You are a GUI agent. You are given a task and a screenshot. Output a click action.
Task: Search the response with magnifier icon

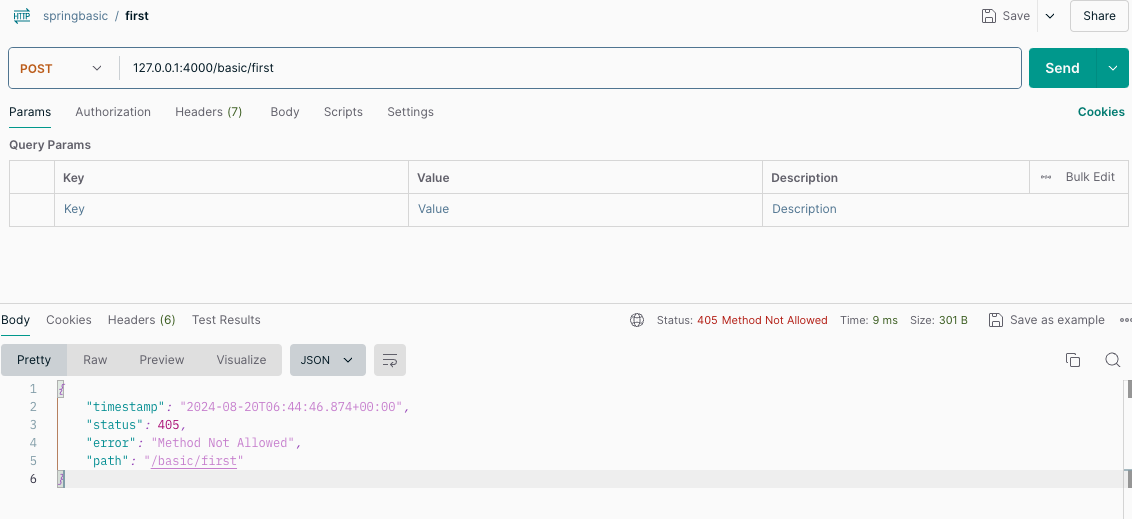(1112, 360)
